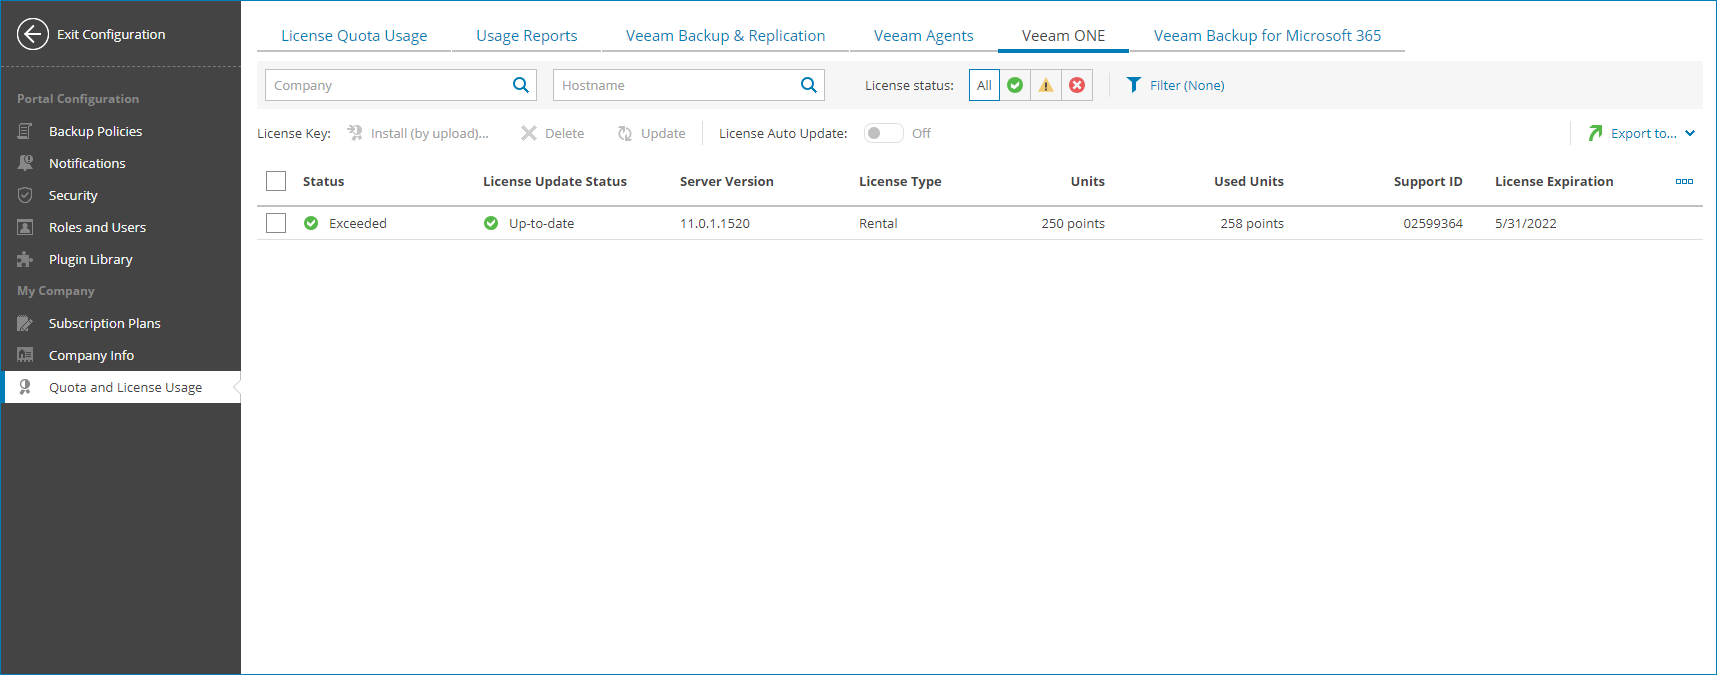Image resolution: width=1717 pixels, height=675 pixels.
Task: Filter by green healthy license status
Action: coord(1015,85)
